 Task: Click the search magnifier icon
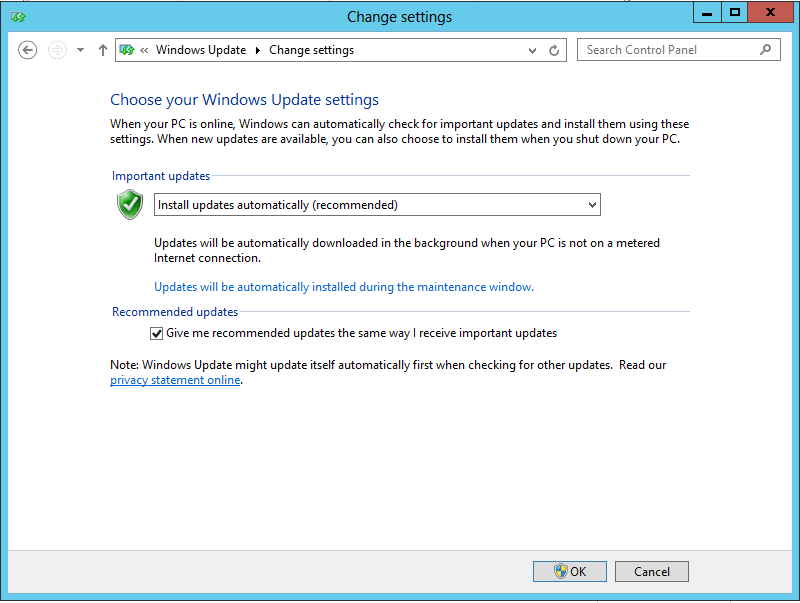tap(766, 49)
